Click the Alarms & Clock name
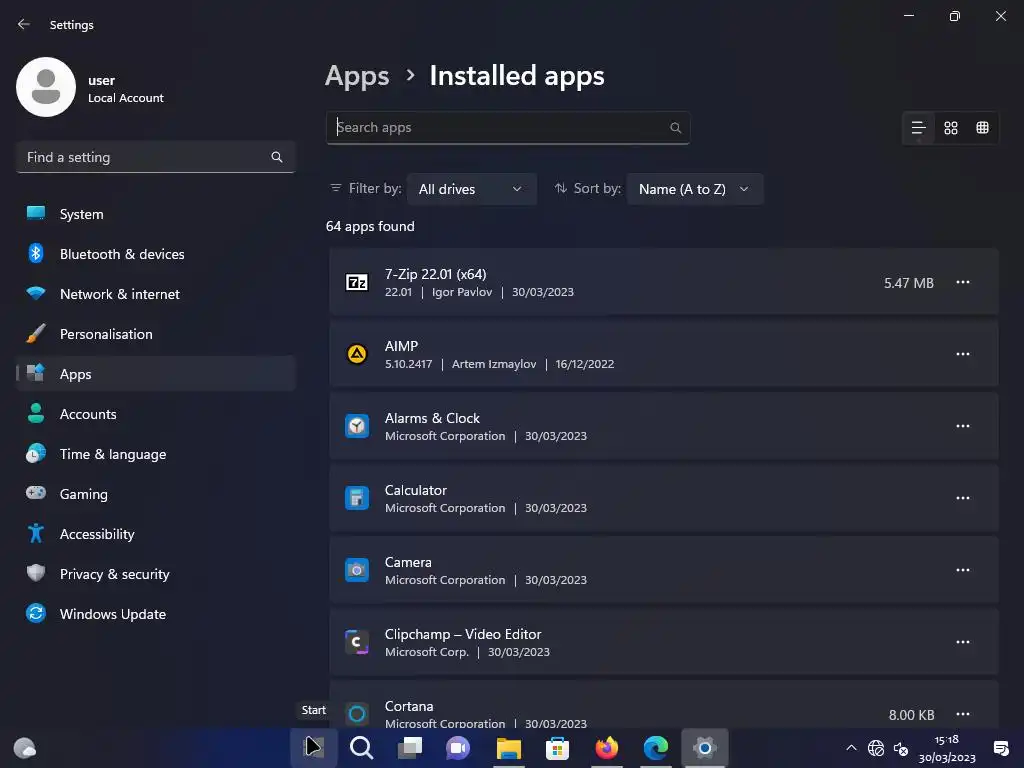This screenshot has width=1024, height=768. pyautogui.click(x=432, y=418)
